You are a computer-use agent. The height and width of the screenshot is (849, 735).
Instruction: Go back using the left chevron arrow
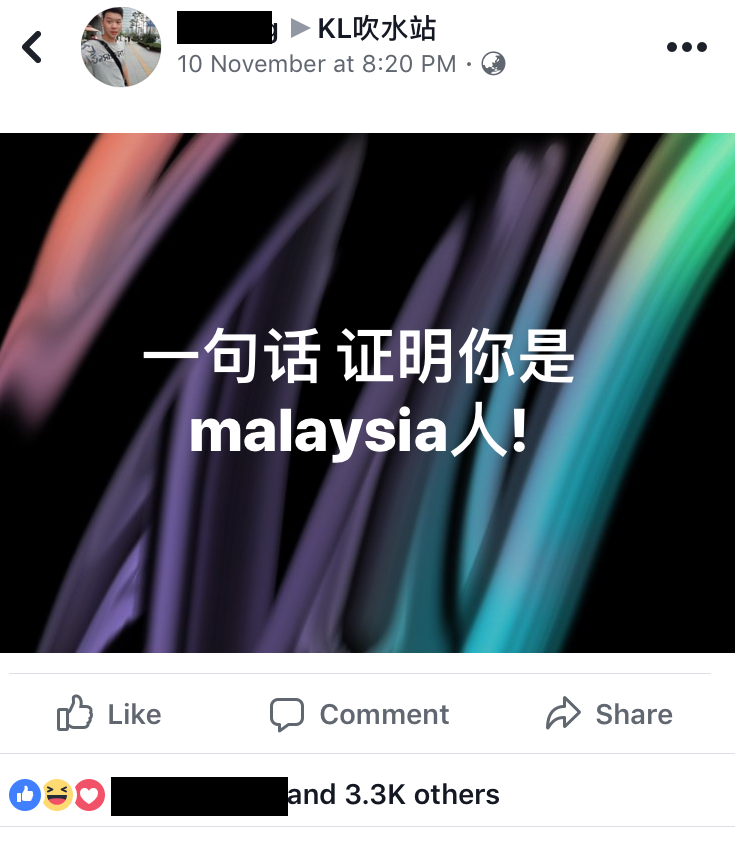32,47
